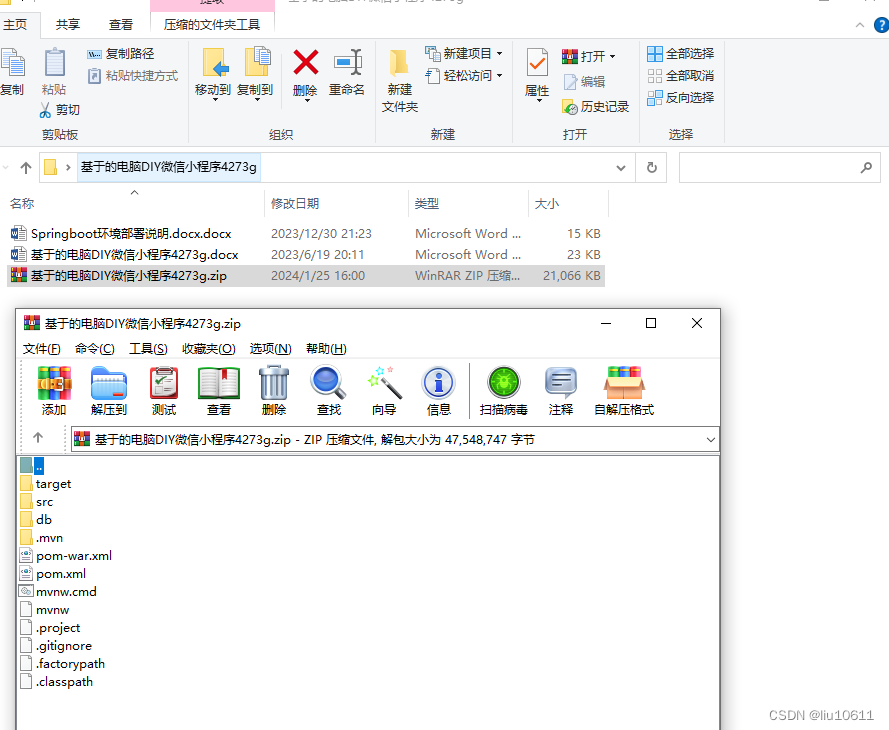889x730 pixels.
Task: Click the Extract To (解压到) icon
Action: [x=108, y=383]
